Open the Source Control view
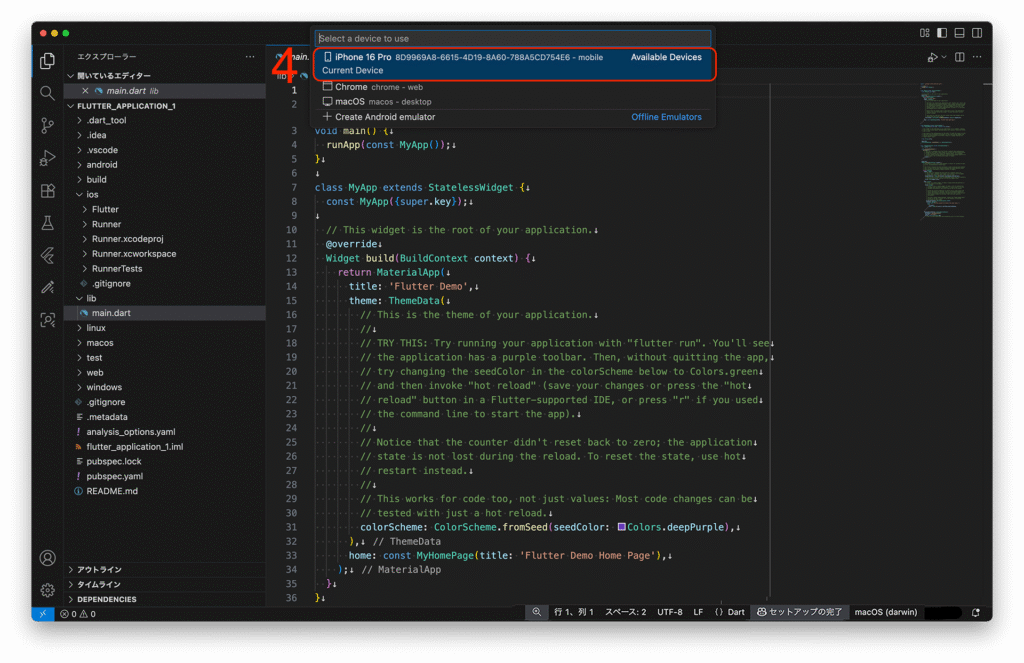The height and width of the screenshot is (663, 1024). click(47, 125)
